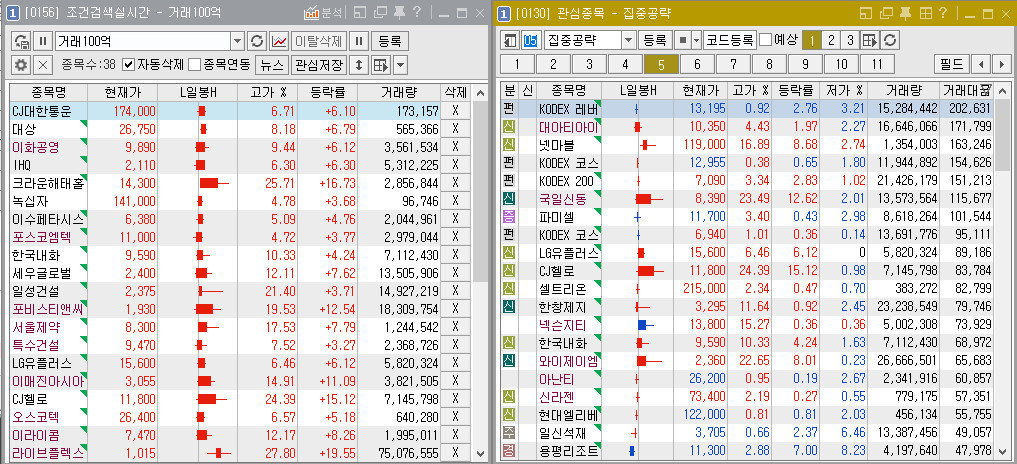Click the grid layout icon in 관심종목 title bar

[x=925, y=12]
